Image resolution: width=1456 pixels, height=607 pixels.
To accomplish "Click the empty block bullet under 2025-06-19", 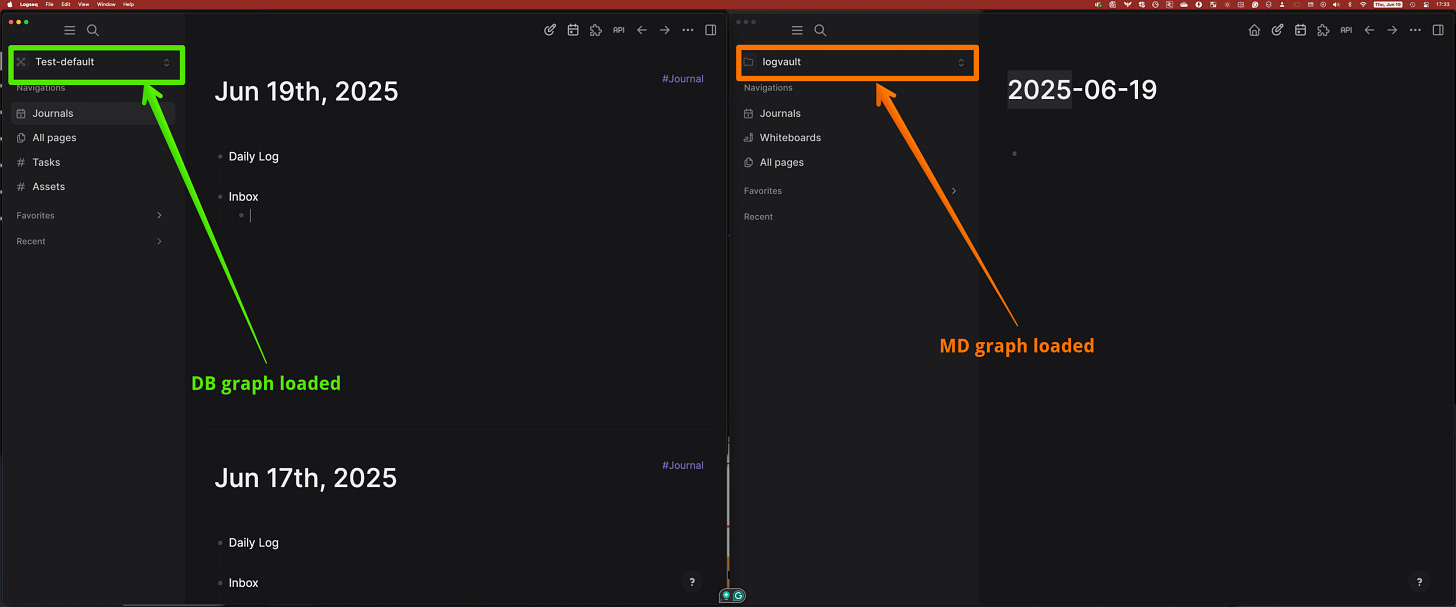I will [1014, 154].
